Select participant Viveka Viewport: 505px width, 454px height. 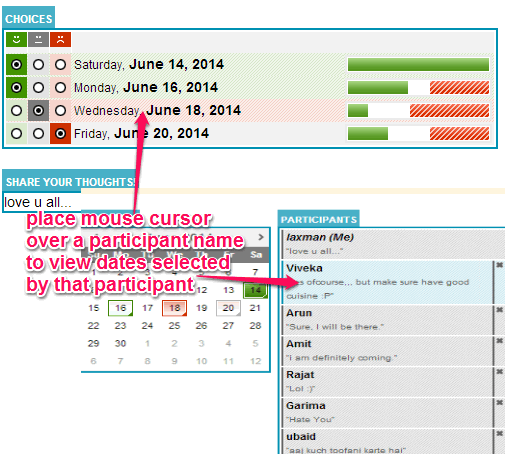click(387, 282)
